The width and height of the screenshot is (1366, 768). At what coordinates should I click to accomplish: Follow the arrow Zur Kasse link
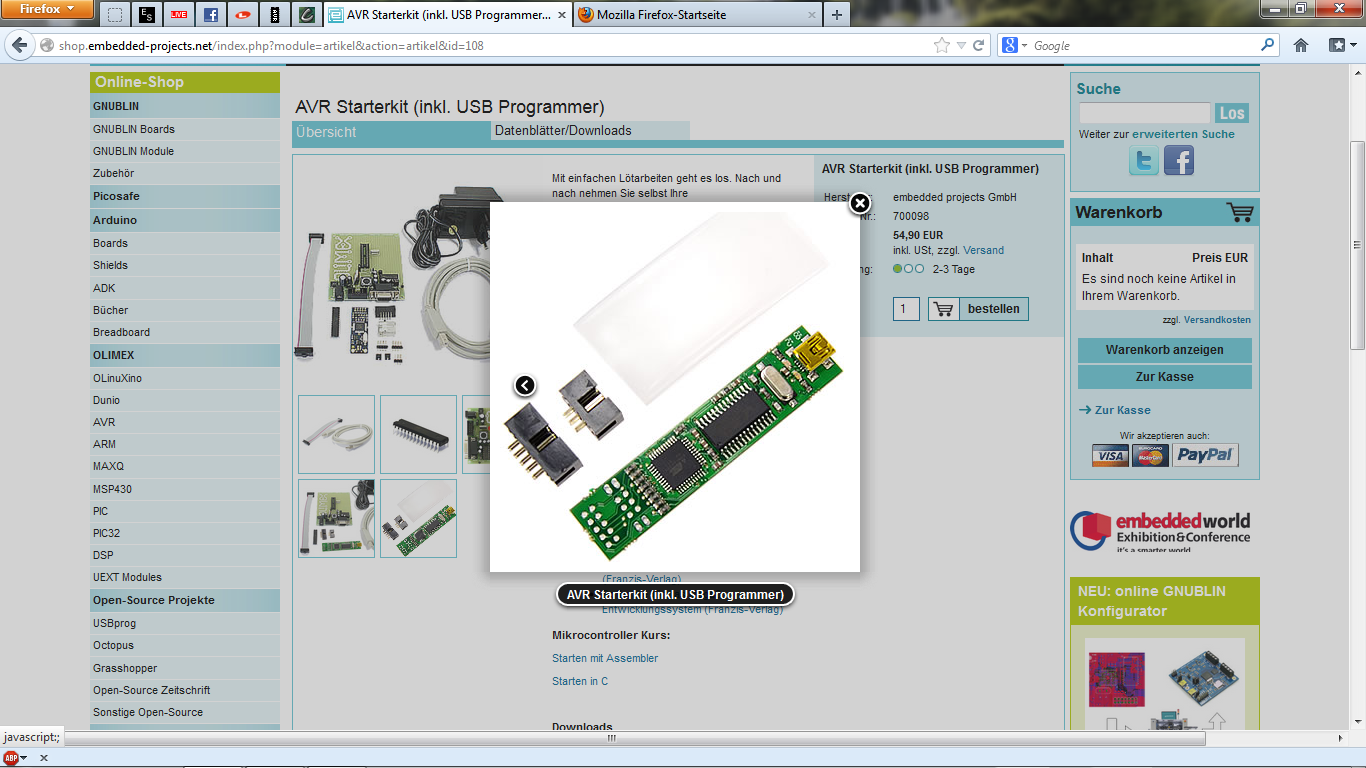point(1115,410)
